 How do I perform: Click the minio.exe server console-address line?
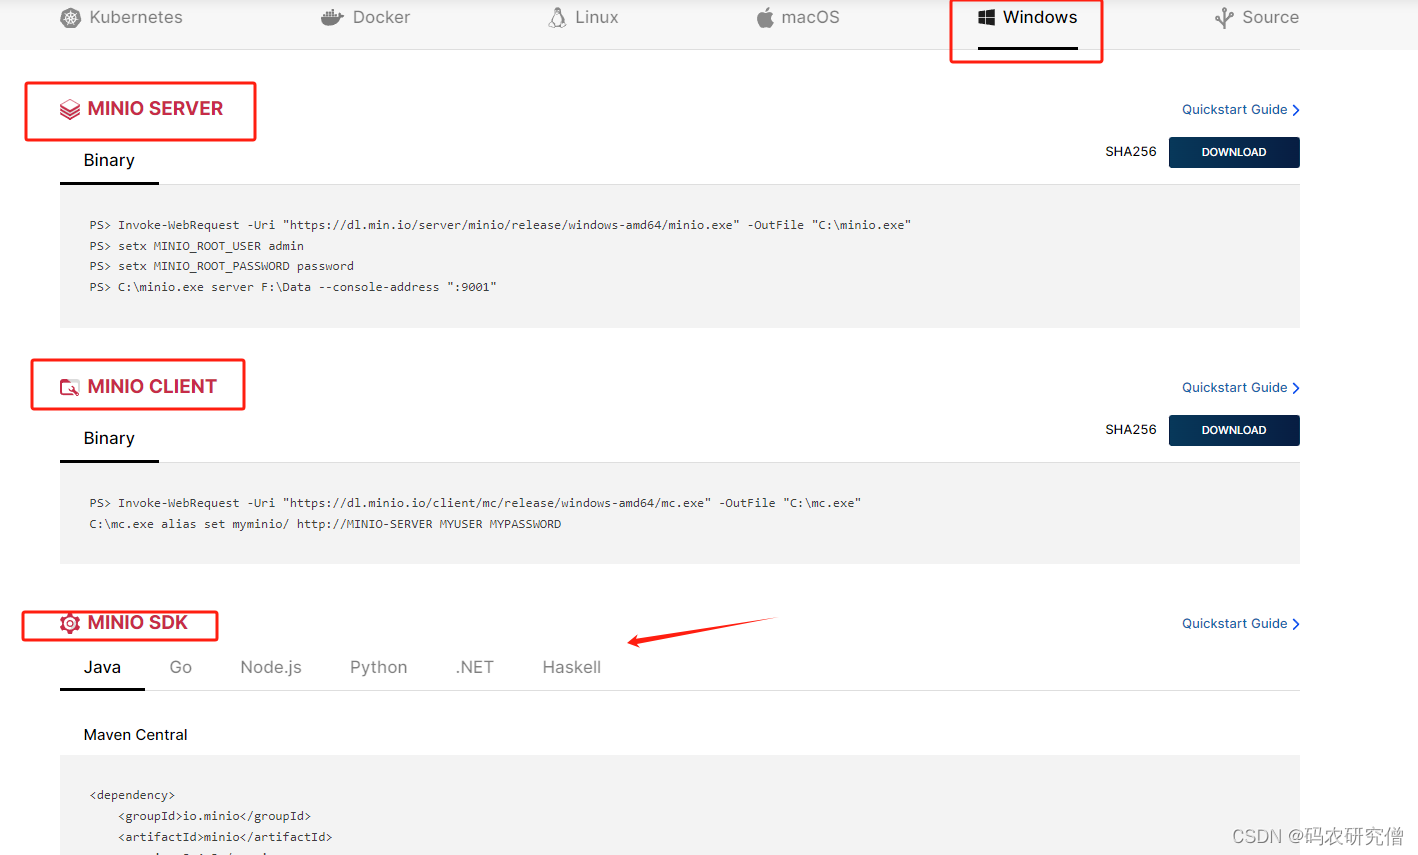293,288
